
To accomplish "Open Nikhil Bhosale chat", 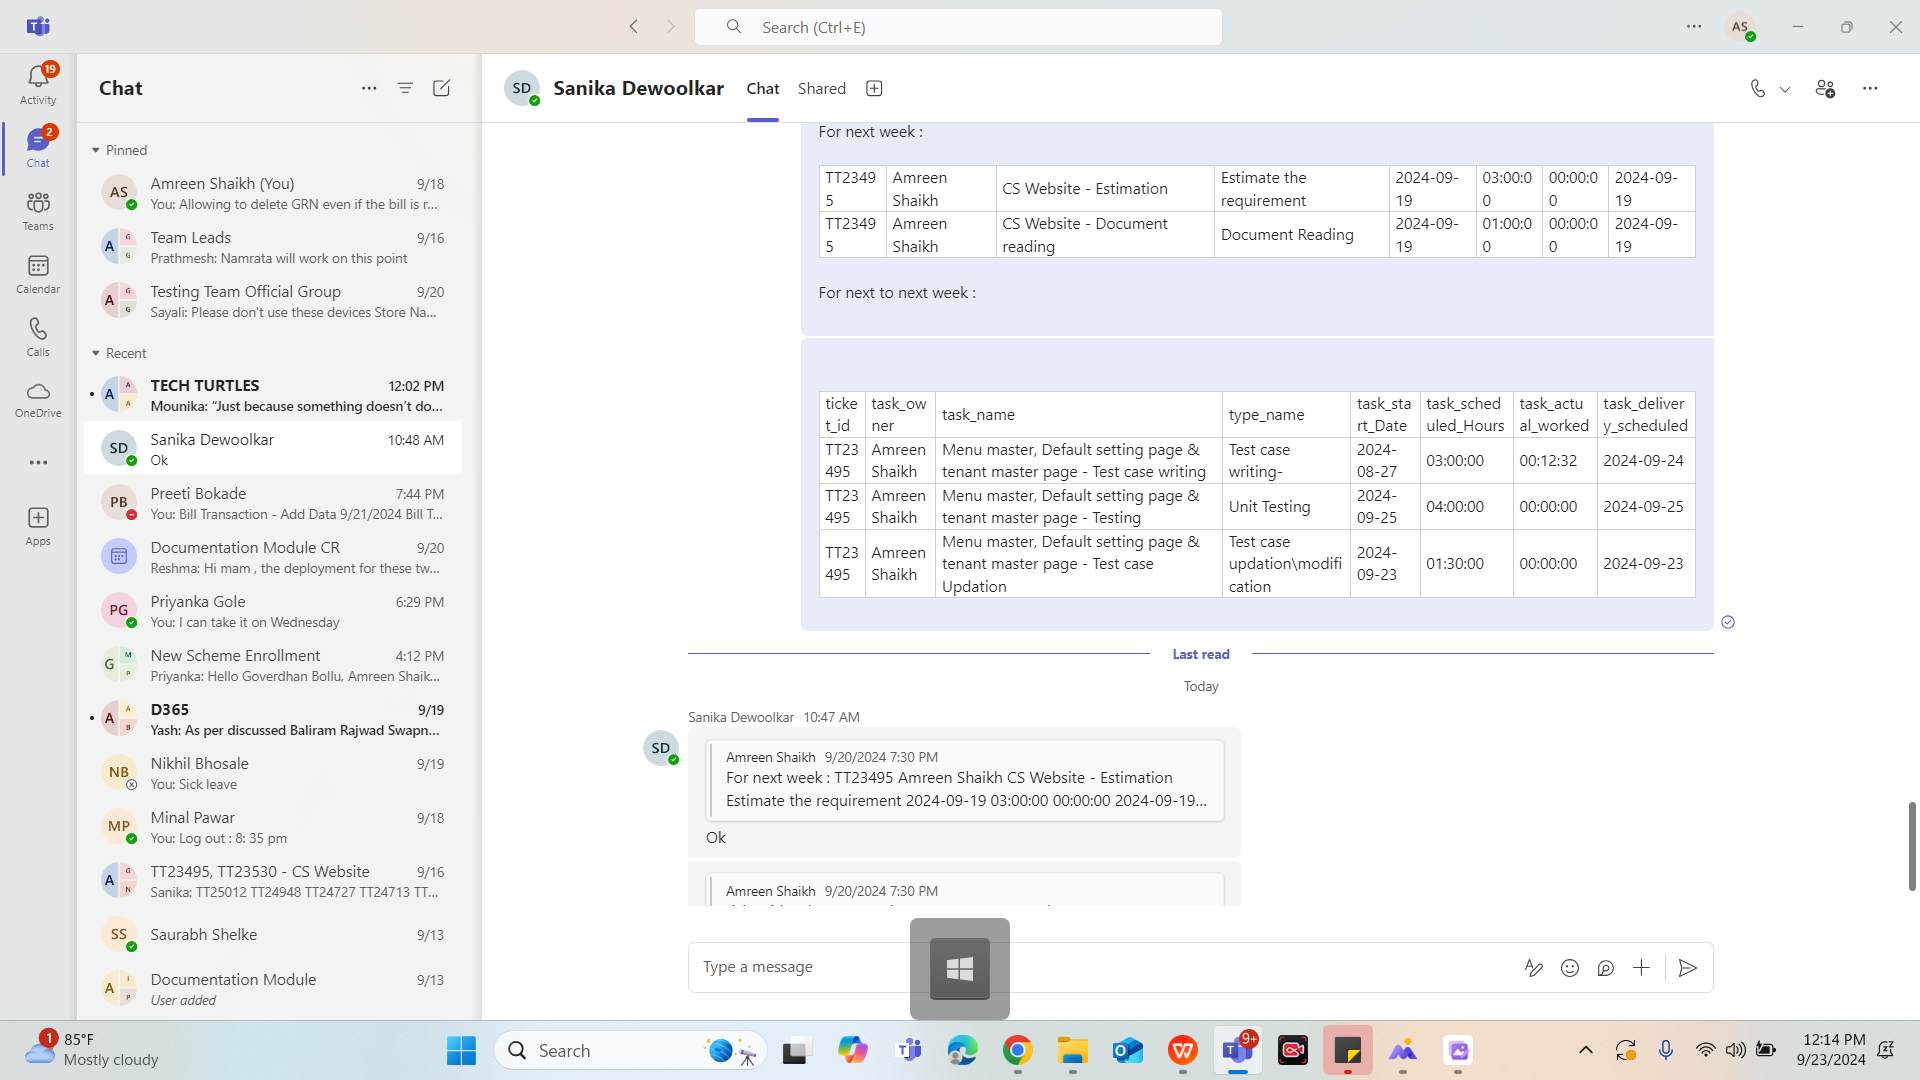I will click(272, 773).
